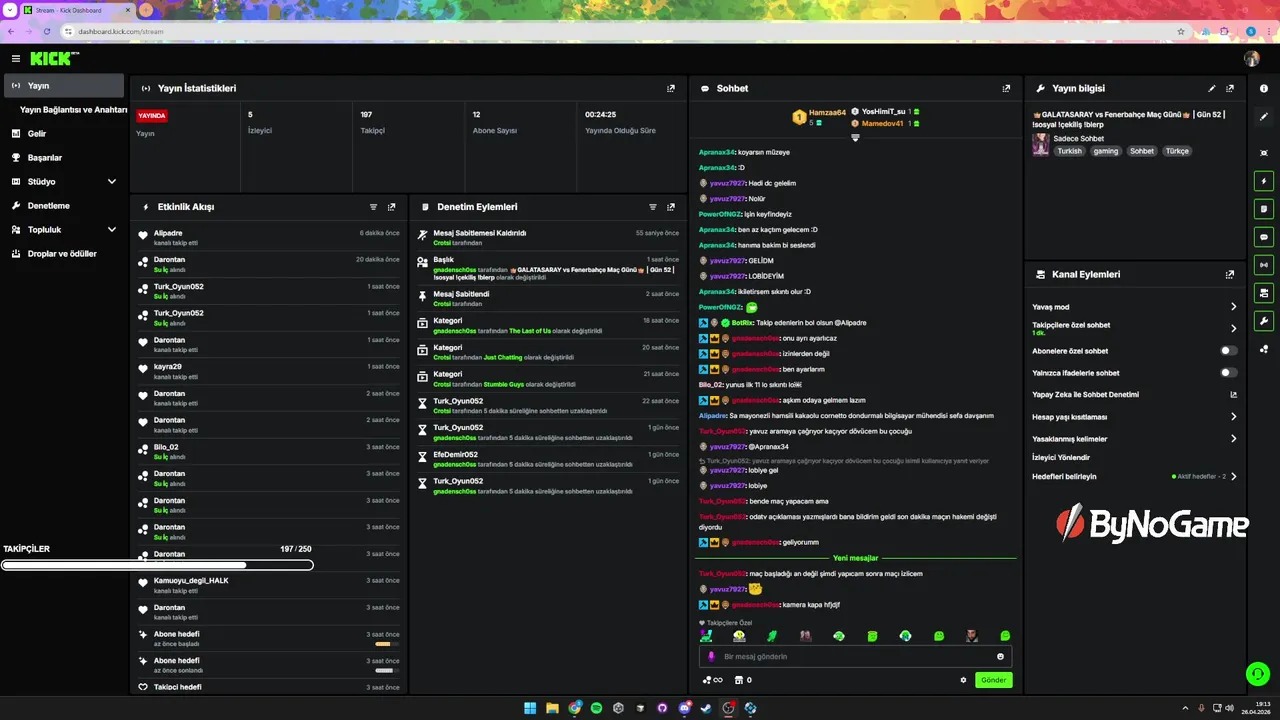Open Denetleme in the left sidebar
The image size is (1280, 720).
(64, 206)
